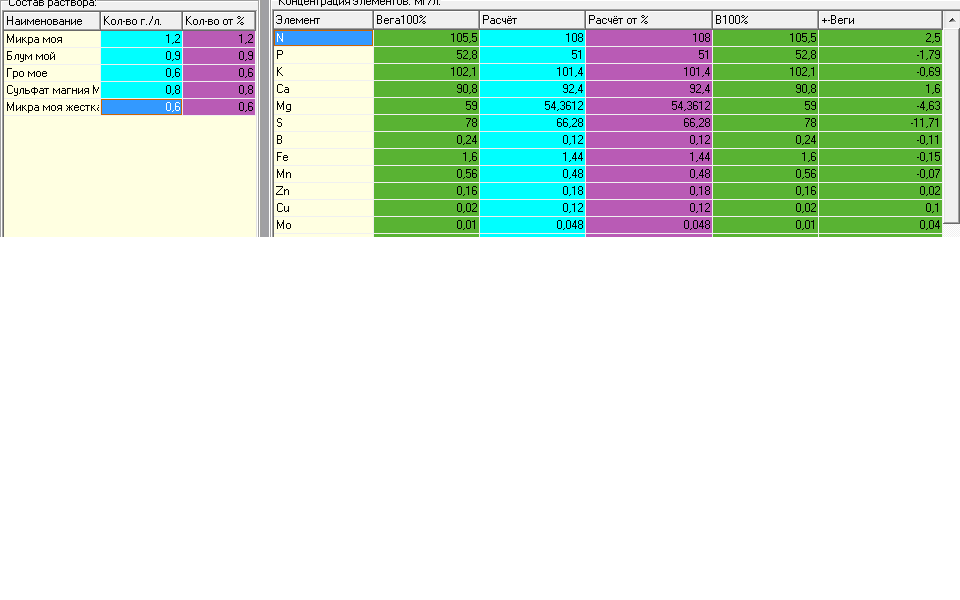Click the 'Кол-во г./л.' column header
Screen dimensions: 960x600
(x=141, y=21)
